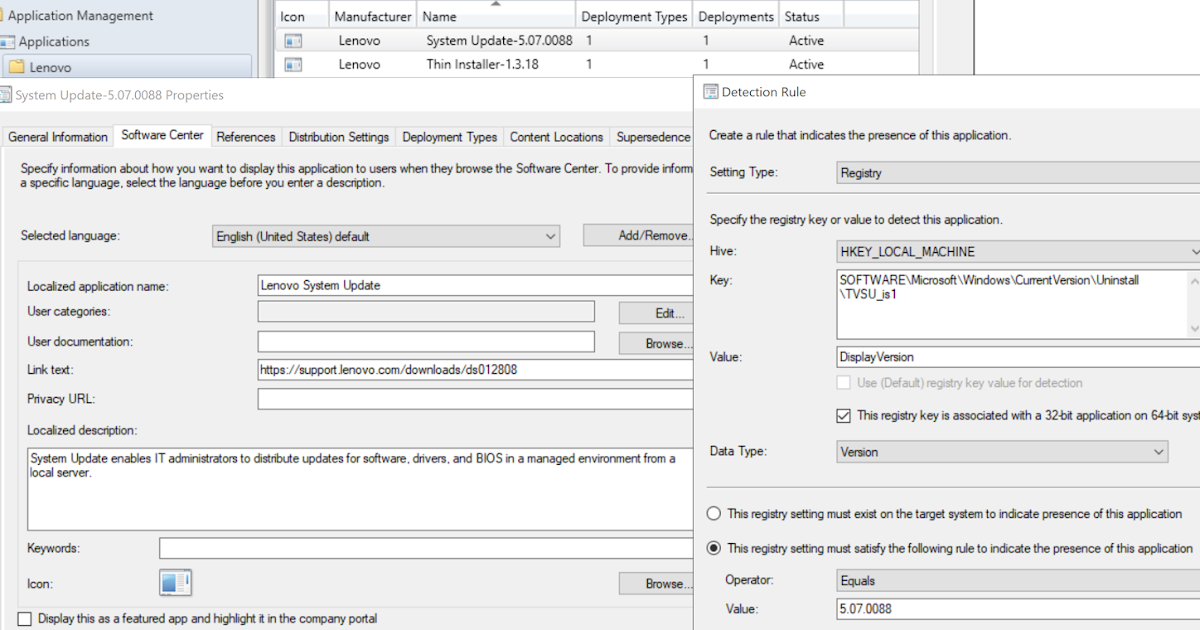Click the Add/Remove language button
This screenshot has height=630, width=1200.
[639, 235]
